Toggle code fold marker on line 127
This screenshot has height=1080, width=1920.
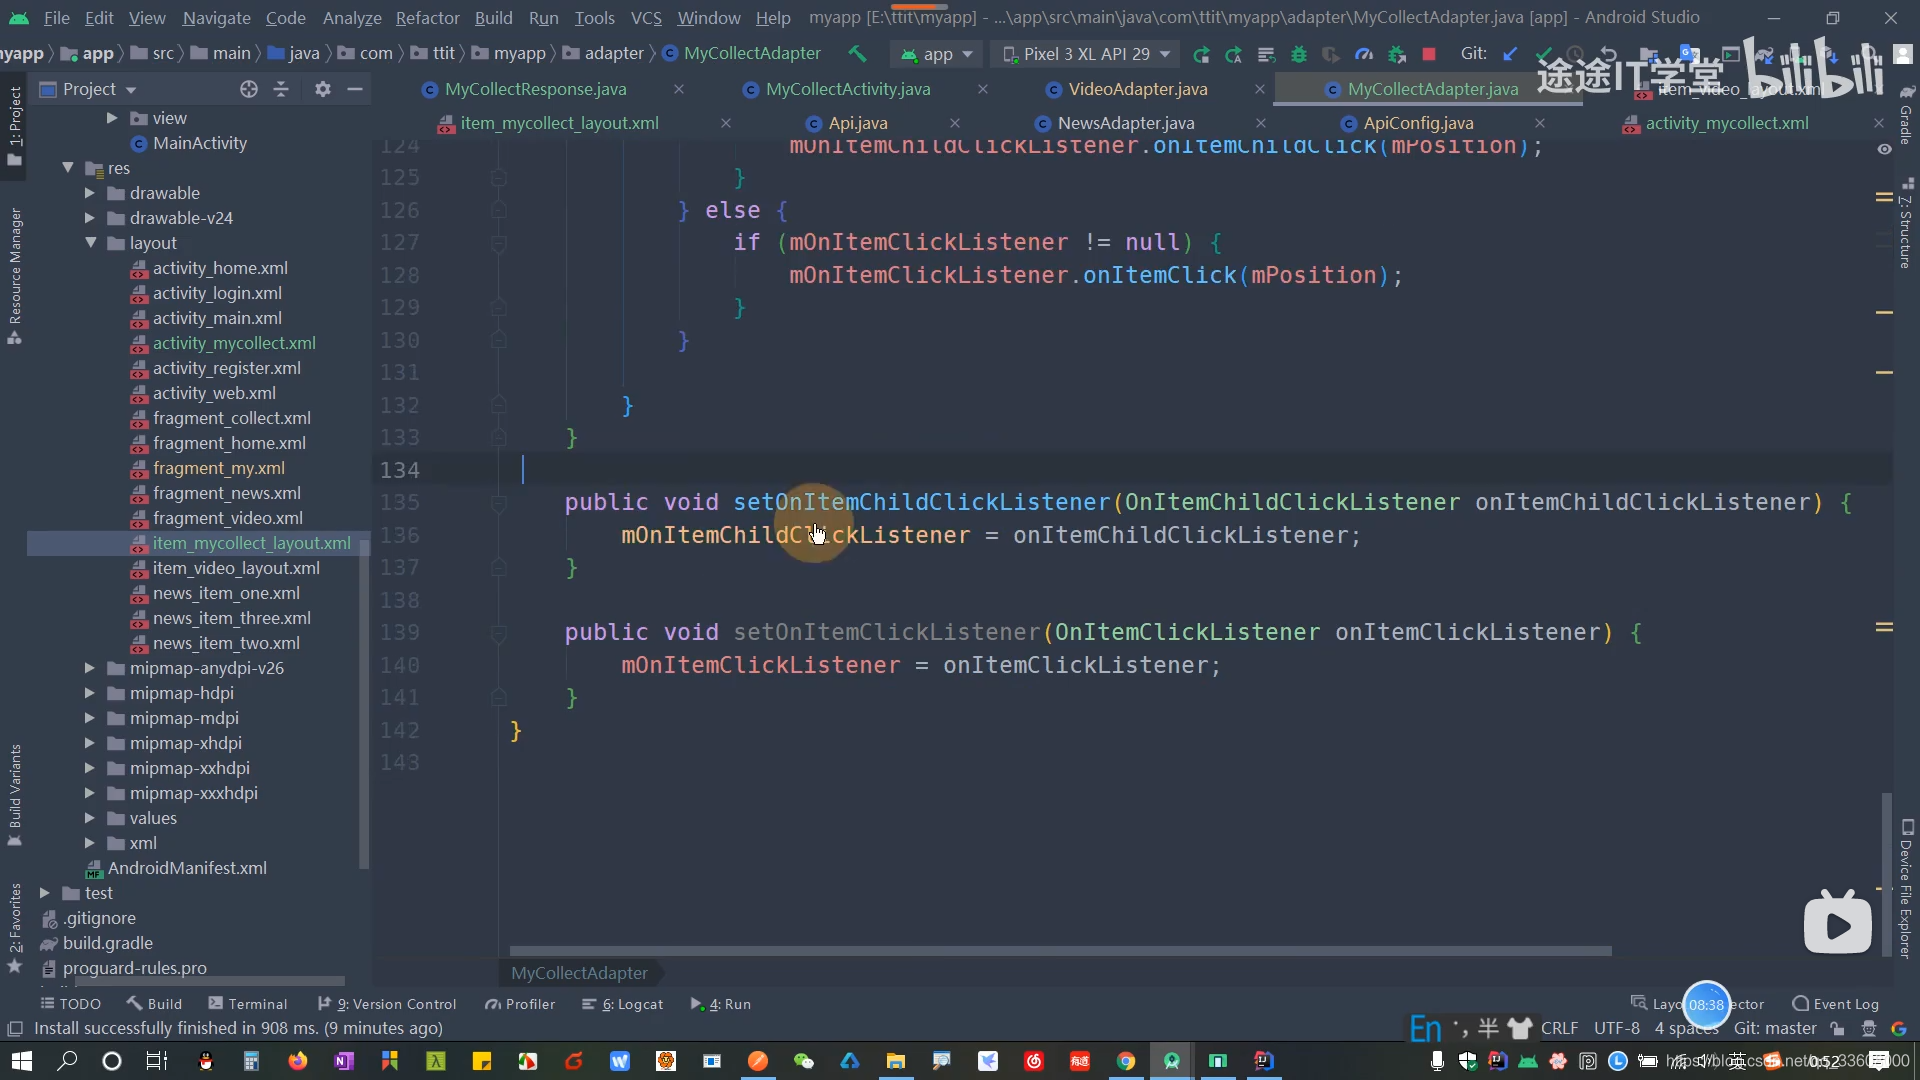[498, 242]
